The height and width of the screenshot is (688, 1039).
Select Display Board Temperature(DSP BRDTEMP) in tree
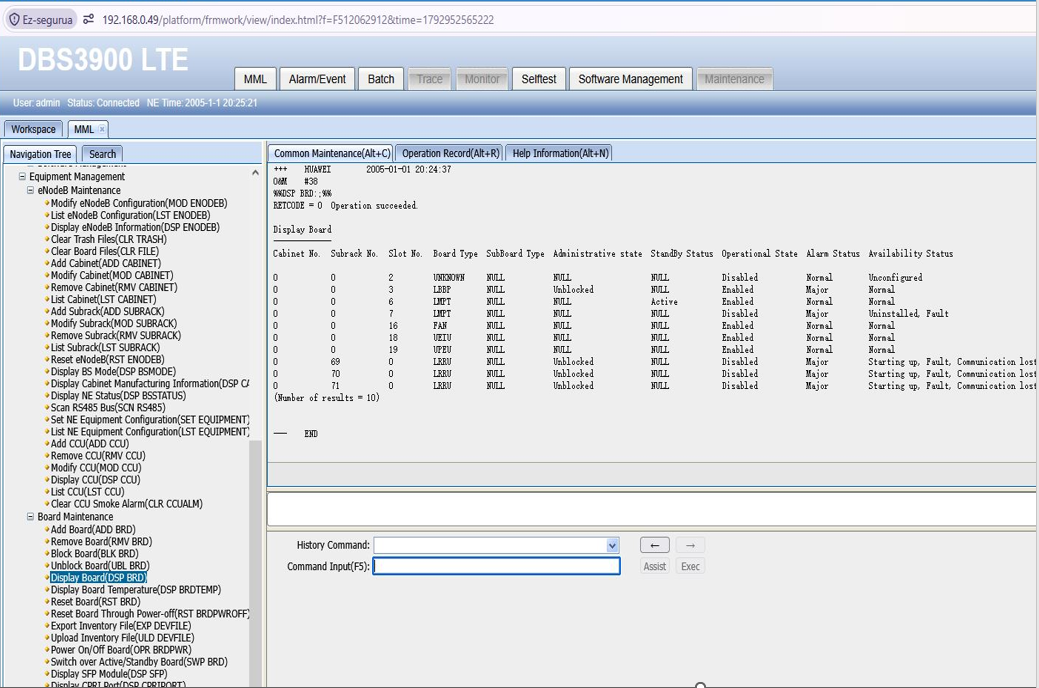pos(136,590)
